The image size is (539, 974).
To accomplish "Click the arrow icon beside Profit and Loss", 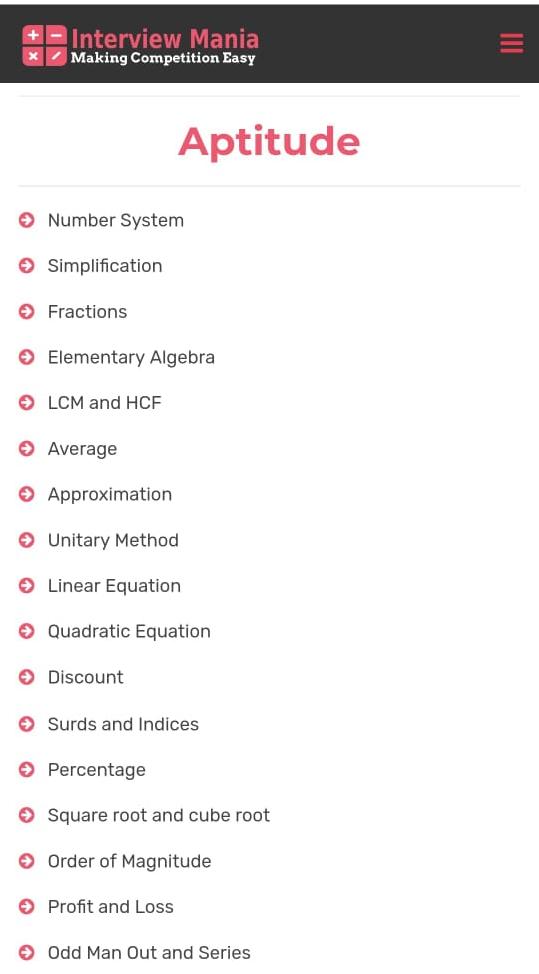I will coord(27,907).
